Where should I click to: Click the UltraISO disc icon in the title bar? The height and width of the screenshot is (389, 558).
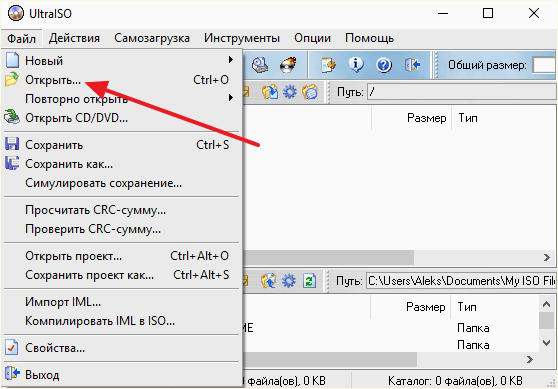pyautogui.click(x=16, y=13)
